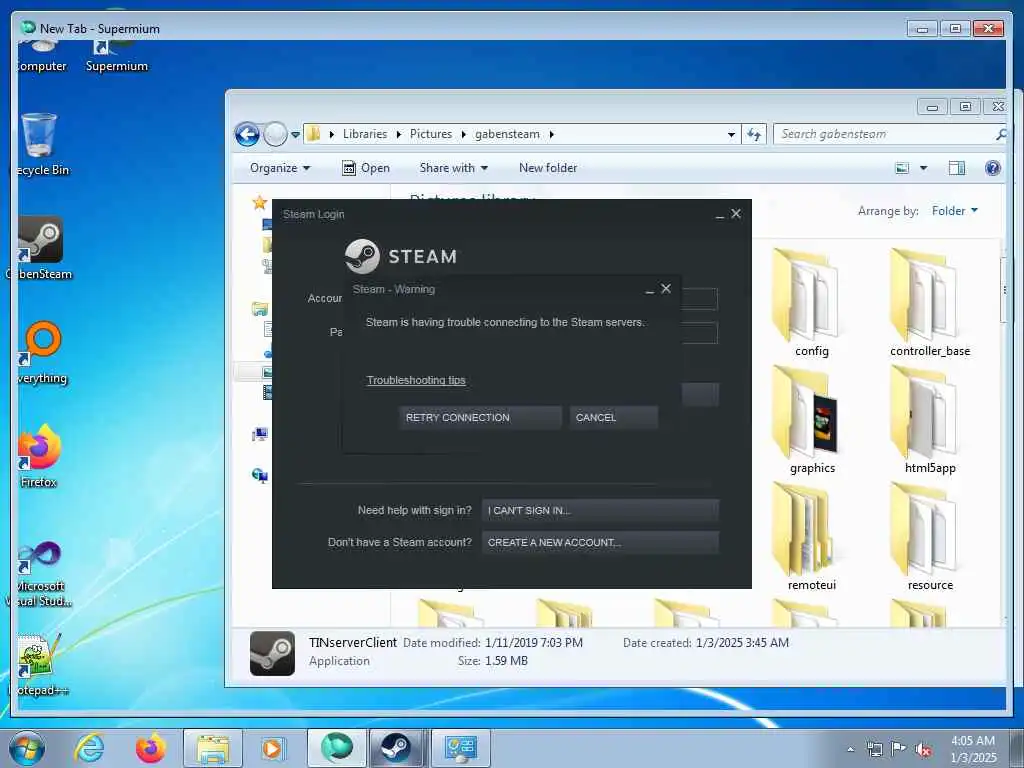Minimize the Steam Login window
Screen dimensions: 1024x768
[720, 215]
